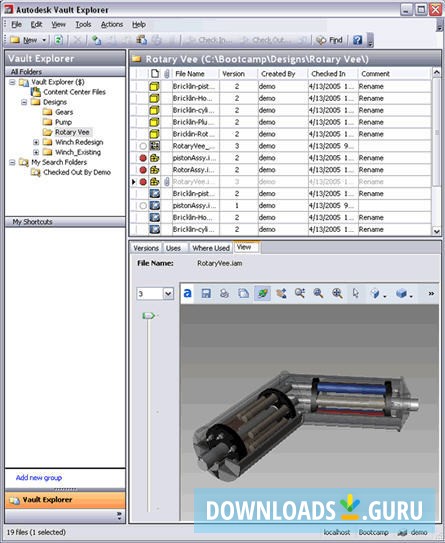Expand the Winch Redesign folder
The width and height of the screenshot is (445, 543).
36,142
